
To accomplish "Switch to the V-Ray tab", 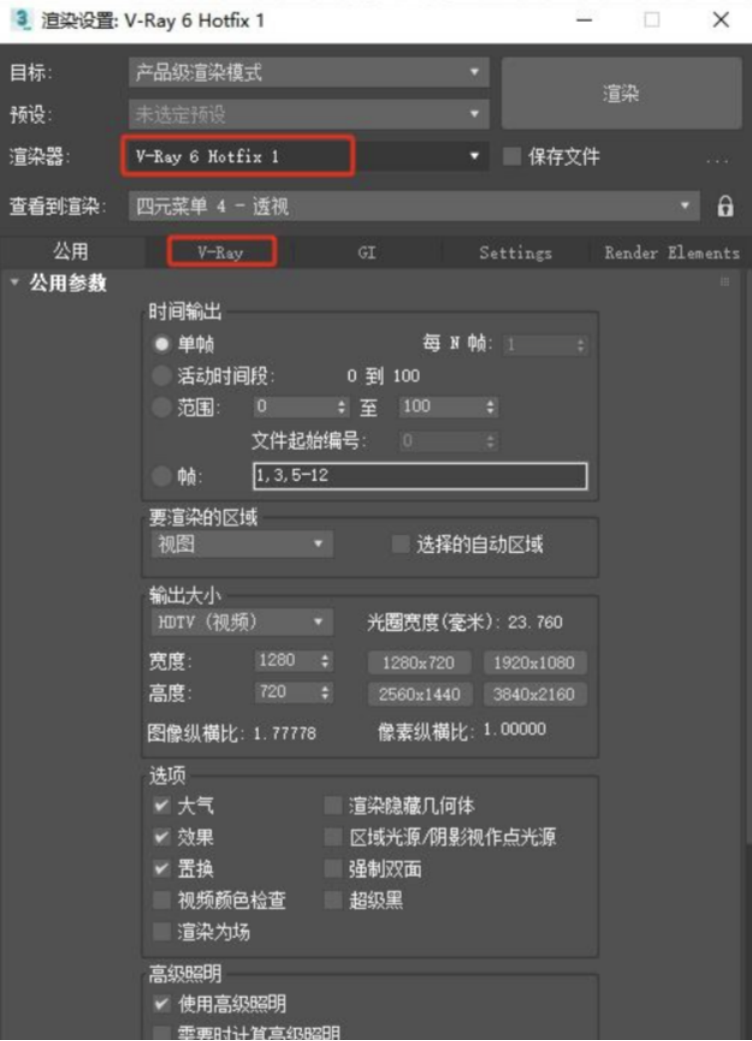I will (220, 252).
